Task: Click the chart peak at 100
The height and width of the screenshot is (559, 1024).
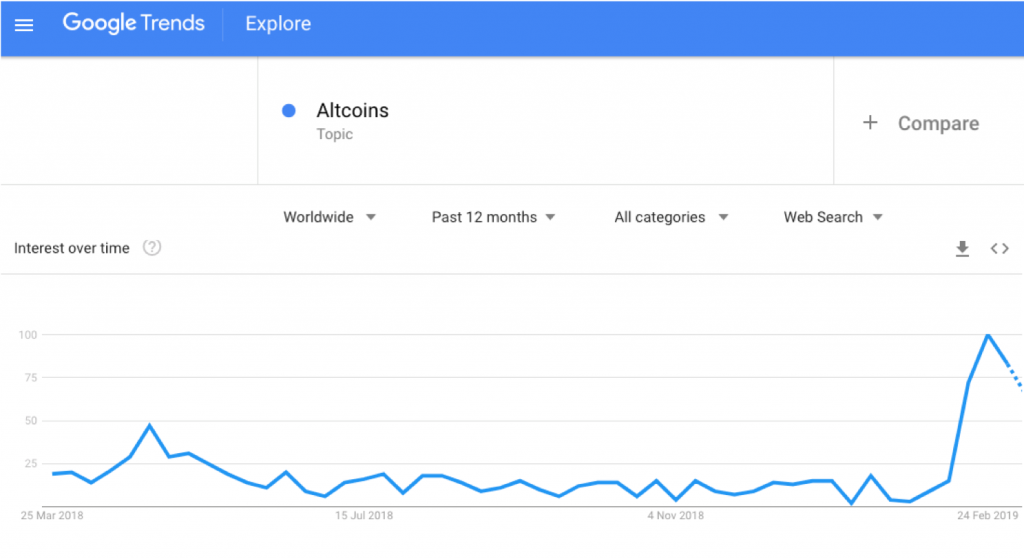Action: pos(988,335)
